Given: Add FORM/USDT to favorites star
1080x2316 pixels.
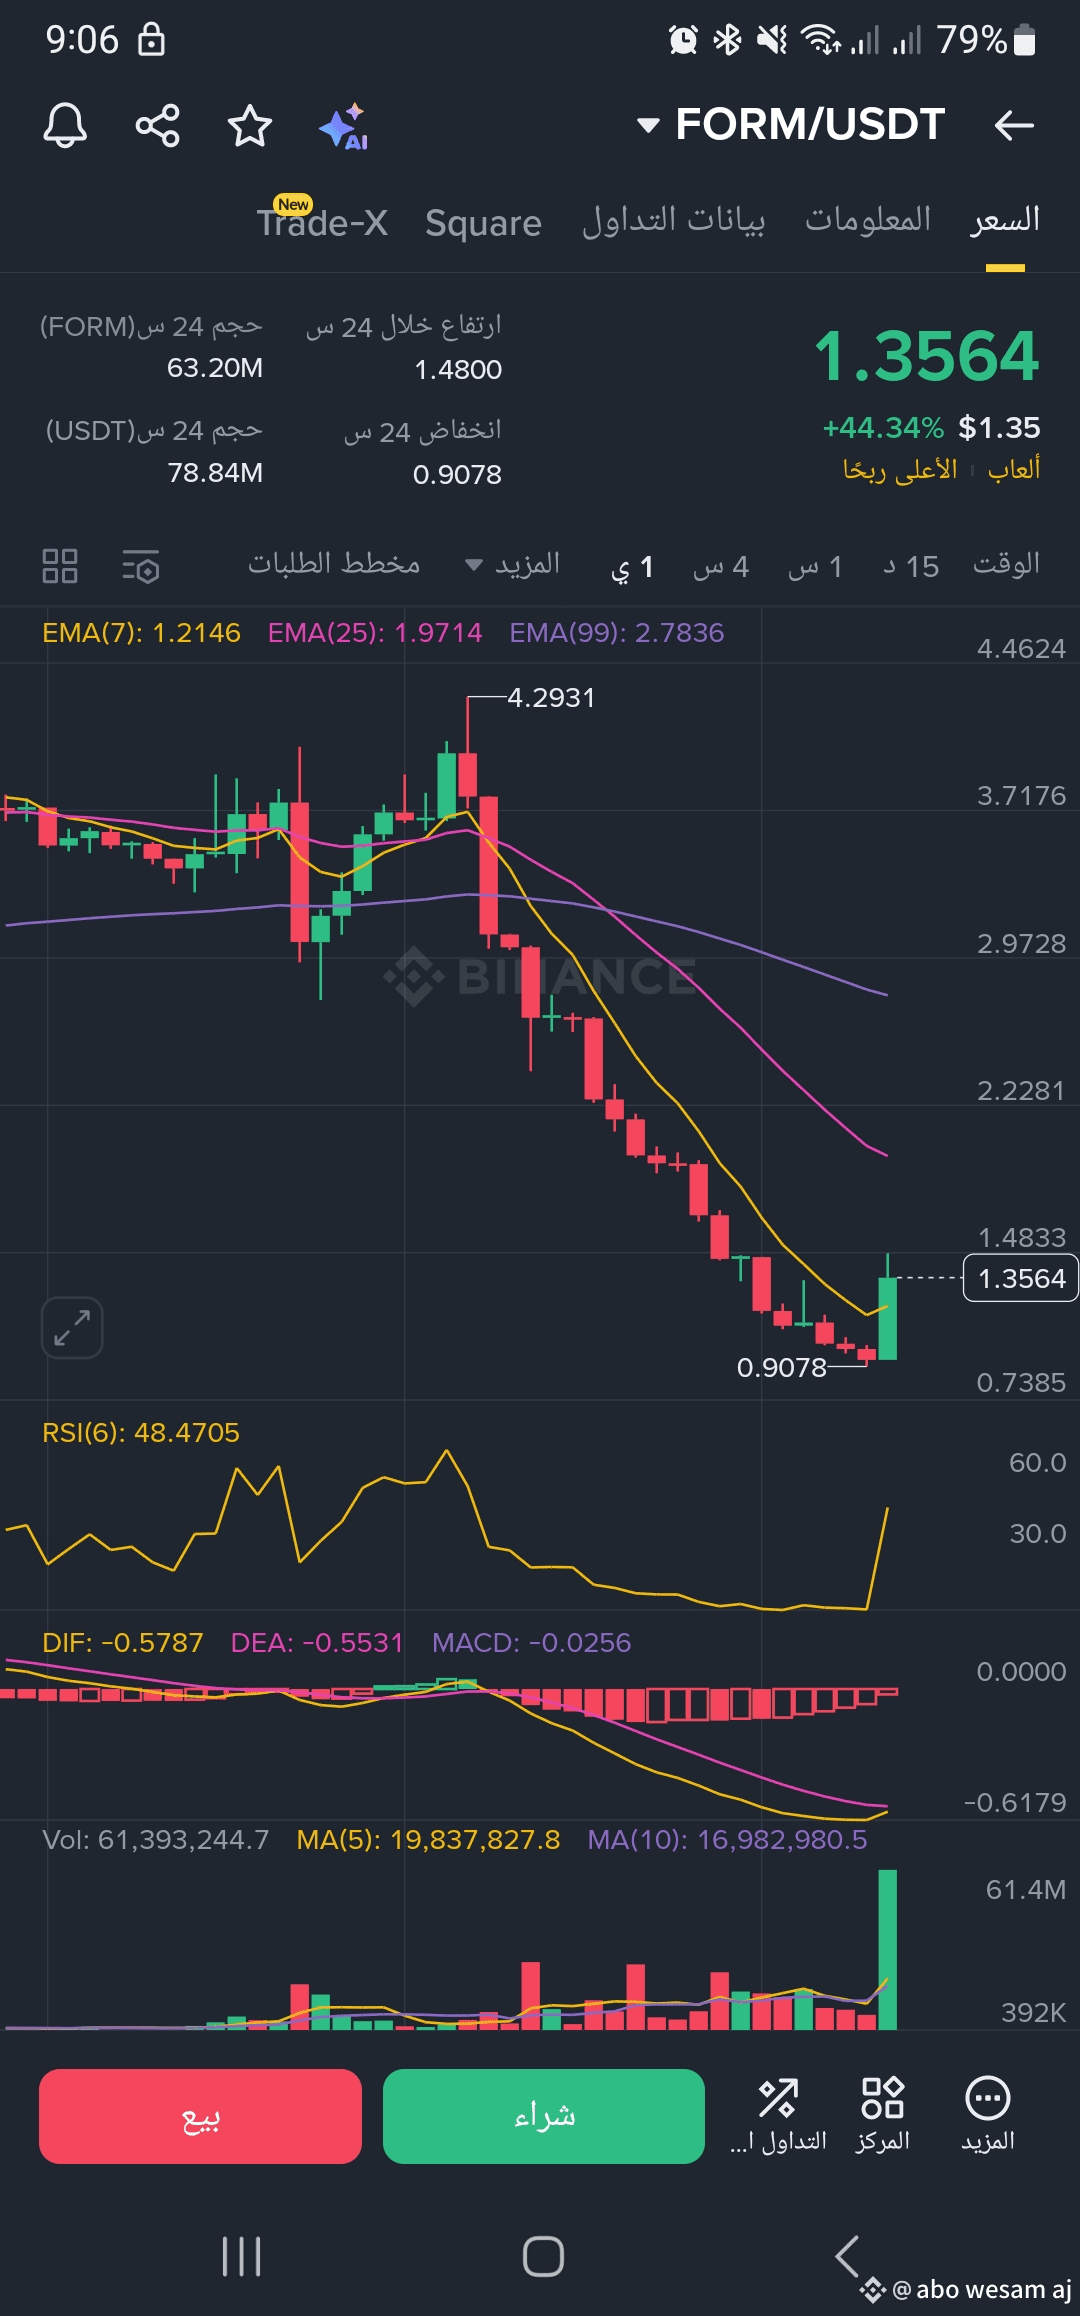Looking at the screenshot, I should pyautogui.click(x=250, y=126).
